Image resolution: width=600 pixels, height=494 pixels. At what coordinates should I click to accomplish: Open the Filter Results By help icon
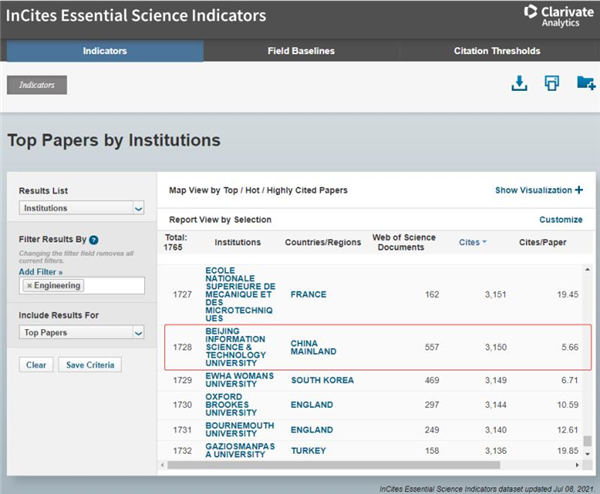(93, 240)
